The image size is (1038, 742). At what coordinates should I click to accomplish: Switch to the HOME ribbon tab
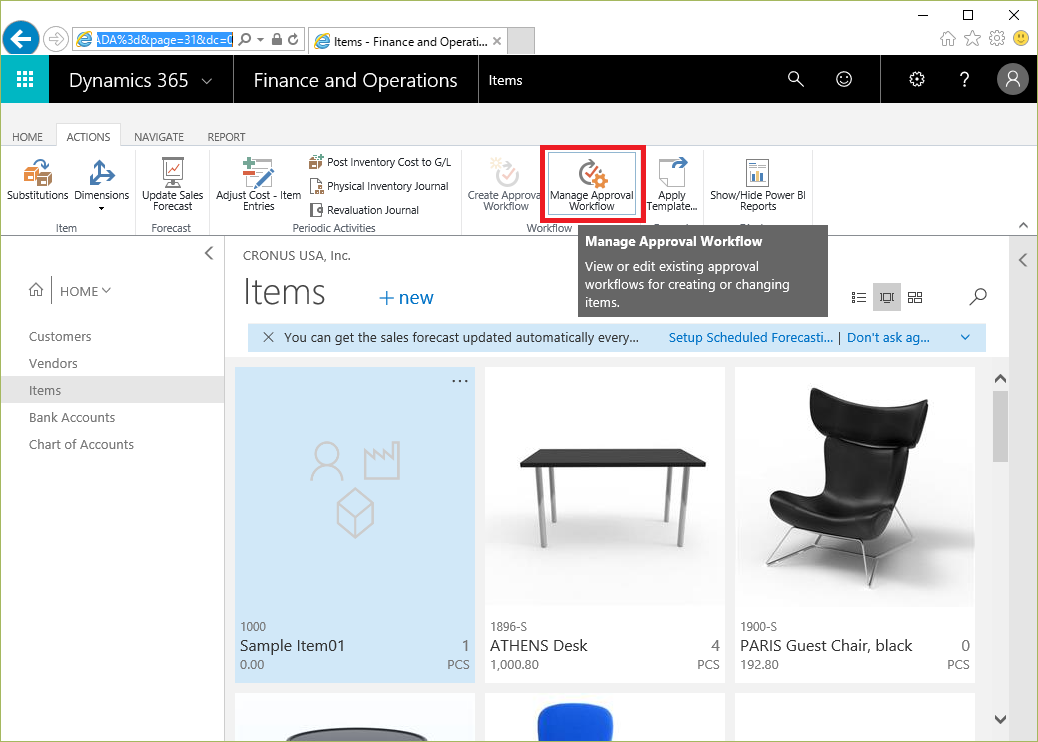click(x=27, y=137)
